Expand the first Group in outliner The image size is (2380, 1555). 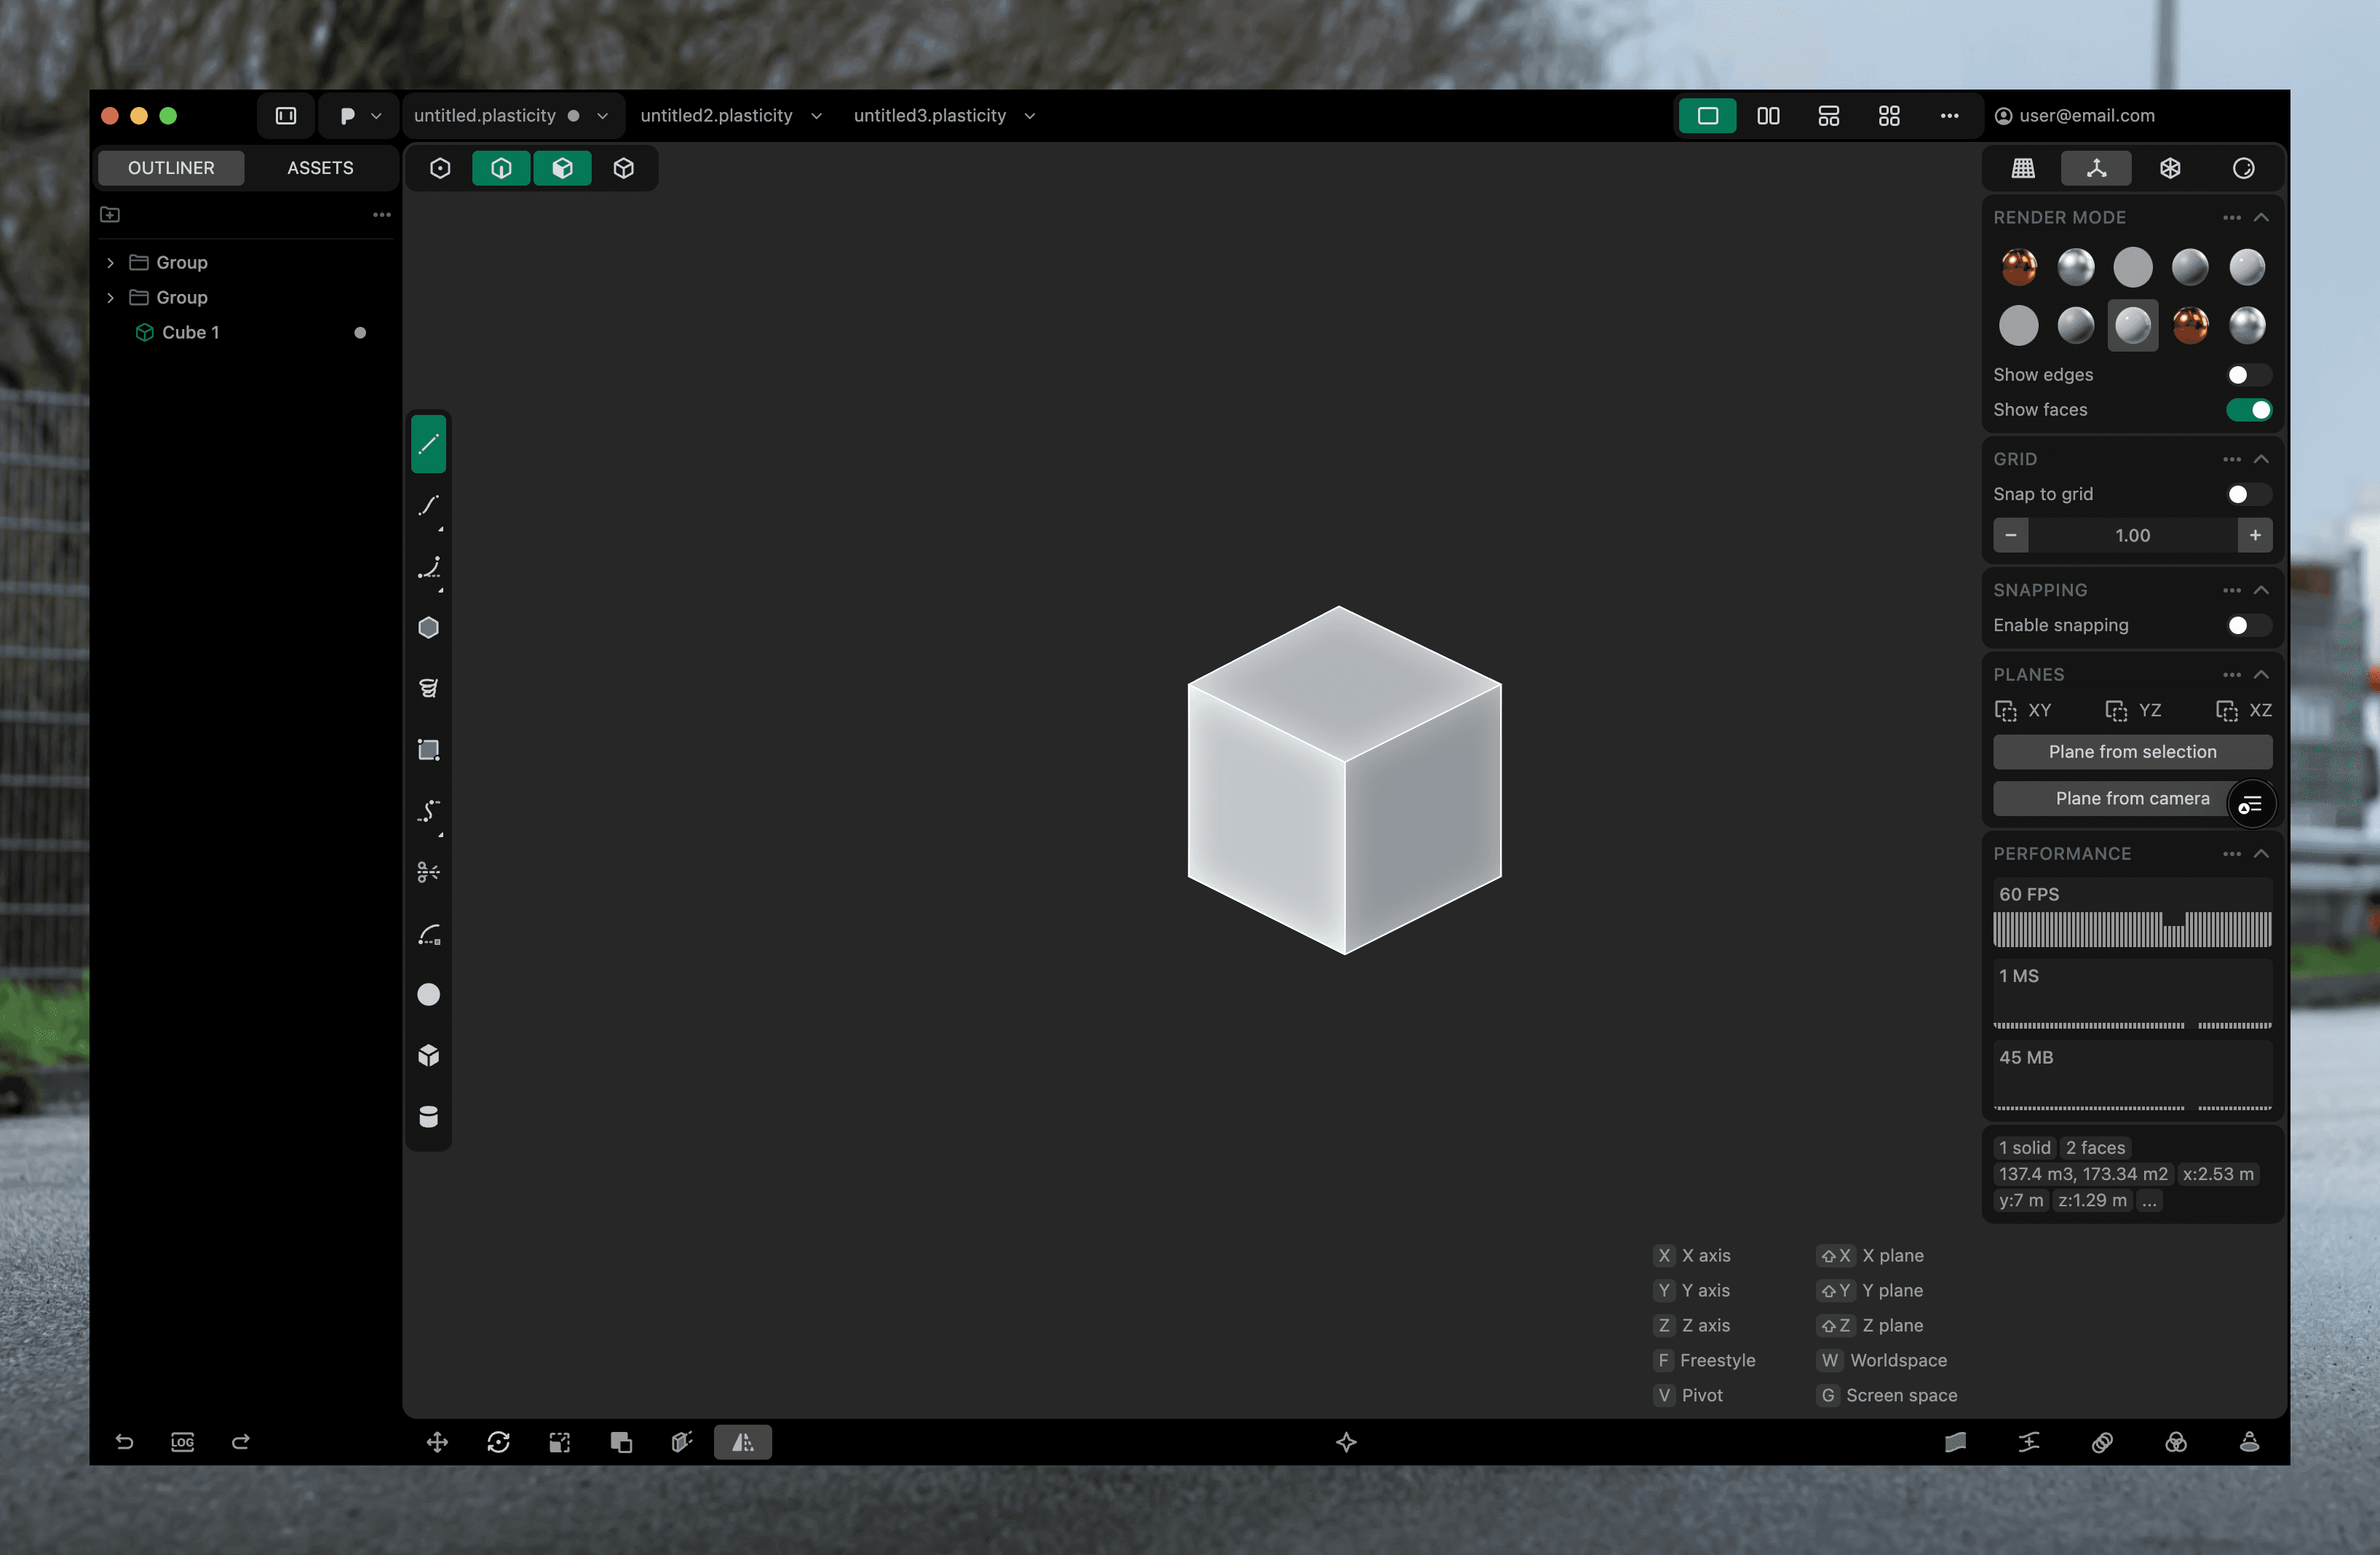[110, 263]
